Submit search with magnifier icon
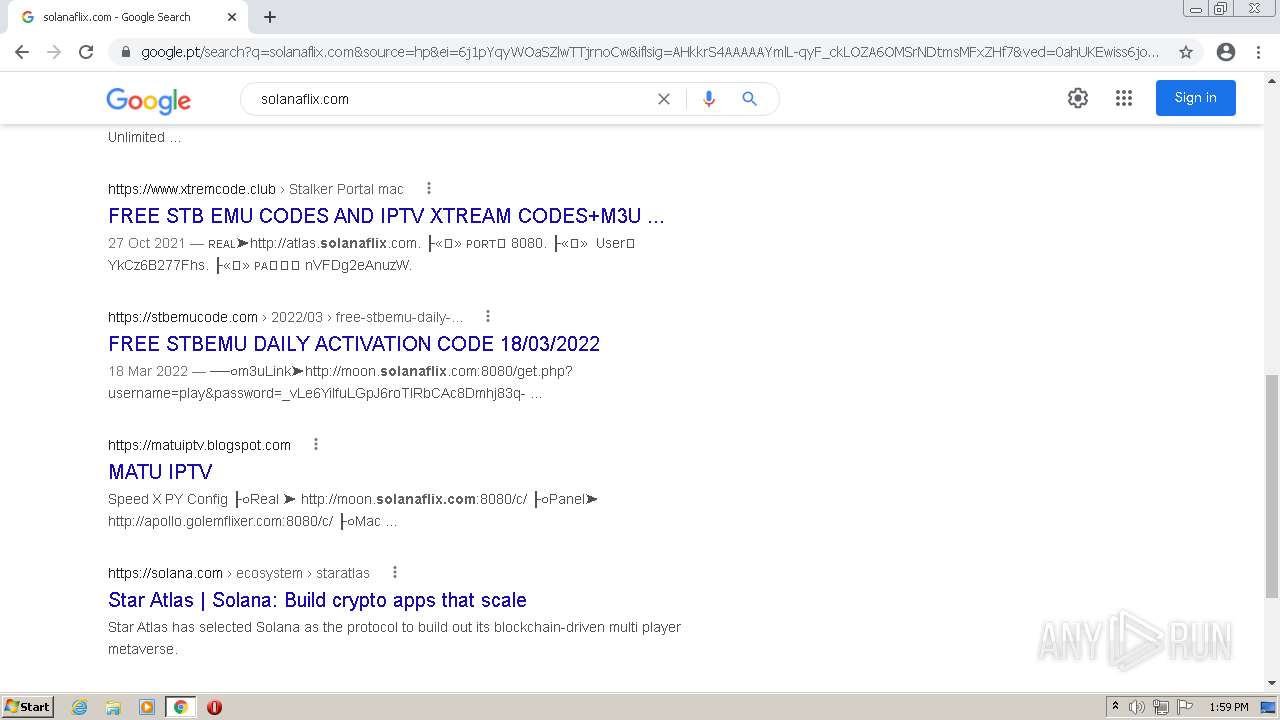 coord(750,99)
